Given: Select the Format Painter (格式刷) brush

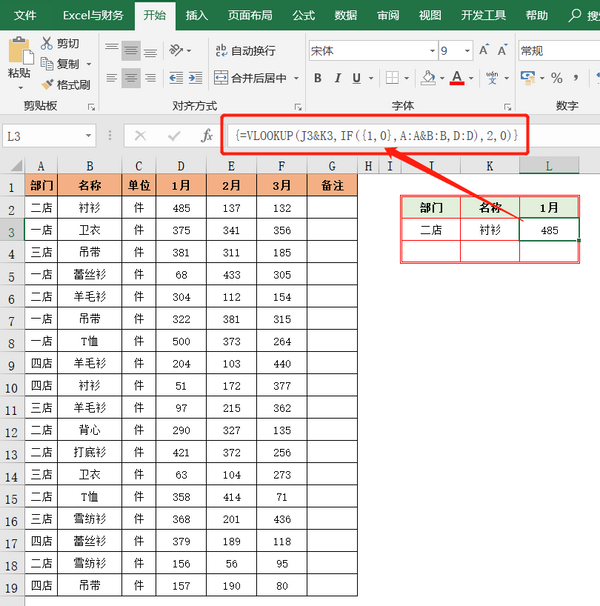Looking at the screenshot, I should [x=47, y=84].
